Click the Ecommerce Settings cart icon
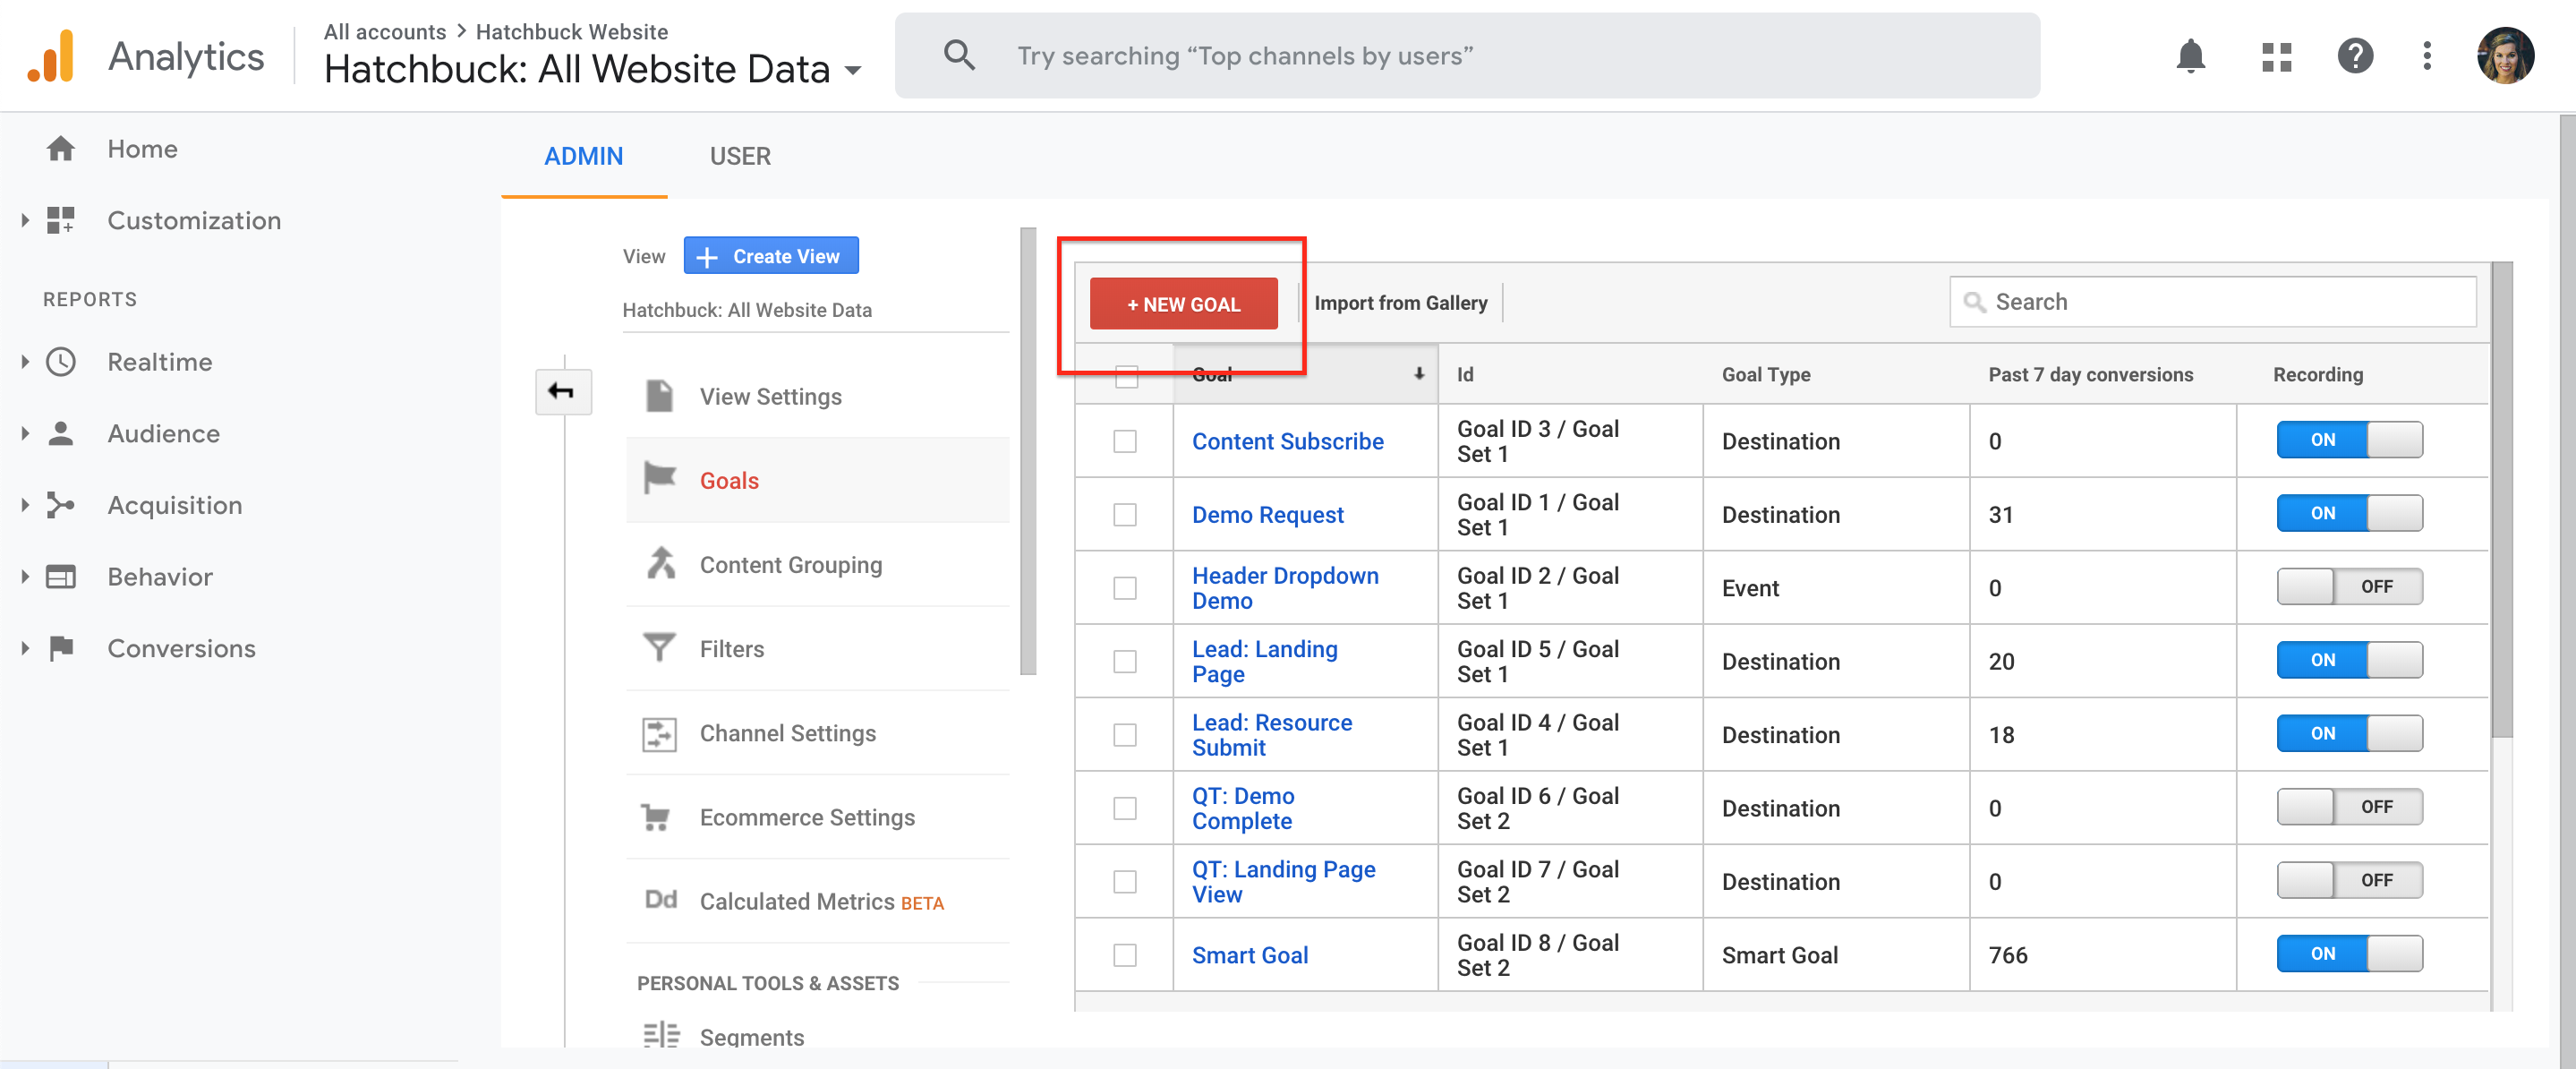The height and width of the screenshot is (1069, 2576). 656,818
